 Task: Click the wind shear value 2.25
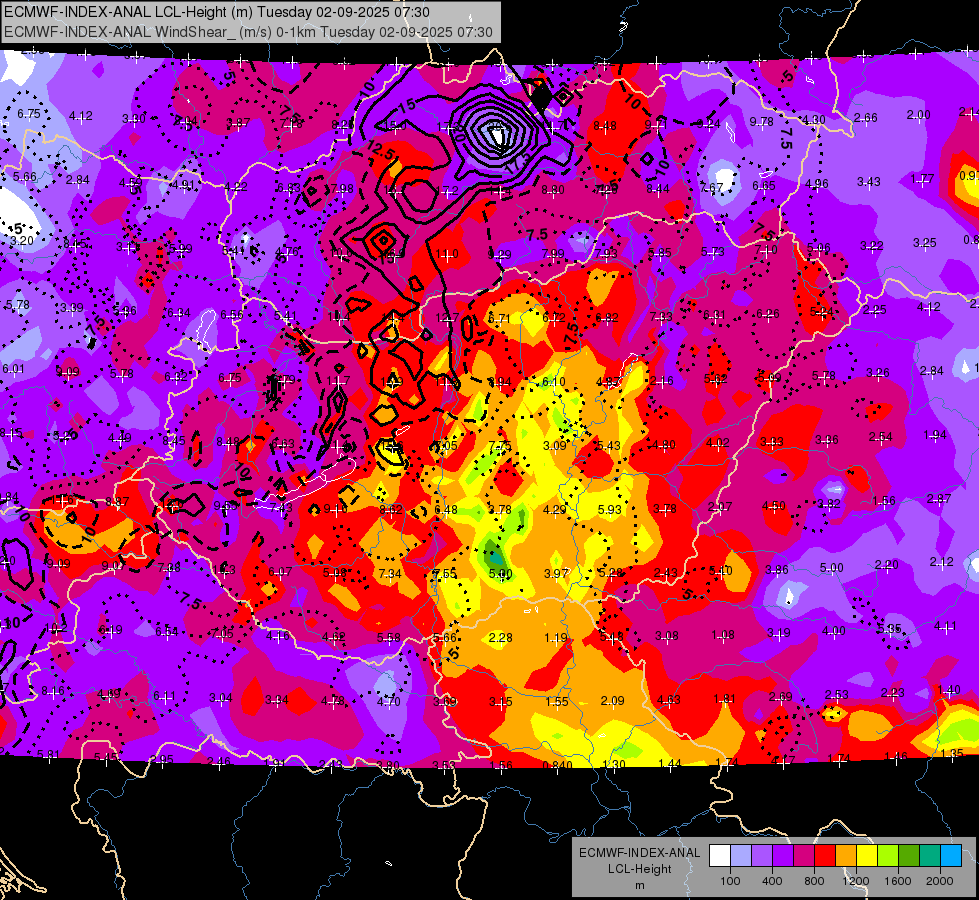pyautogui.click(x=875, y=310)
